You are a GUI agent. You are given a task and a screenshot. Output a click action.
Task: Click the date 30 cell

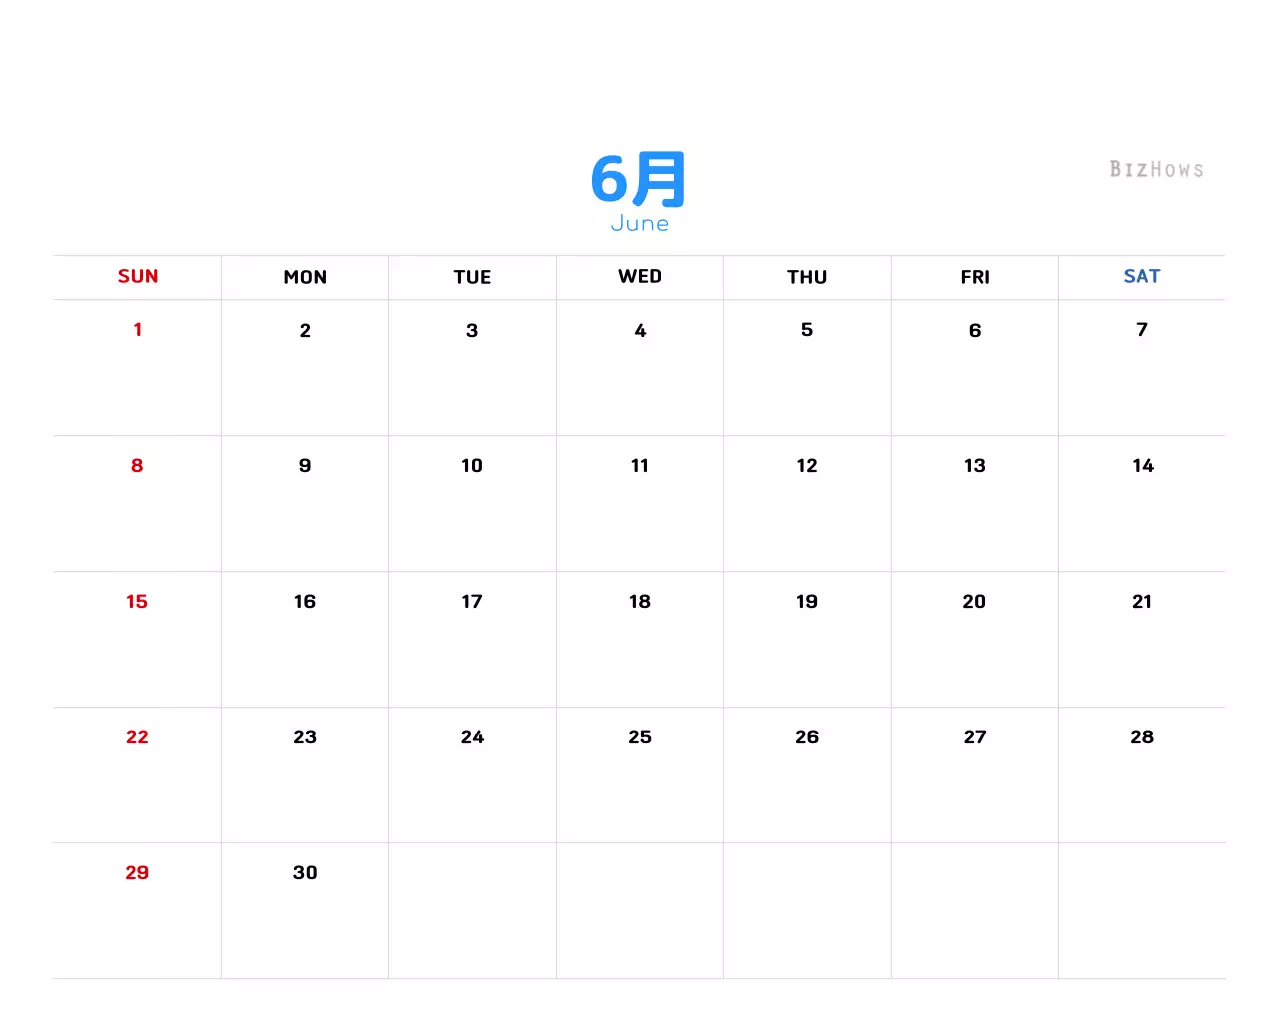tap(305, 873)
